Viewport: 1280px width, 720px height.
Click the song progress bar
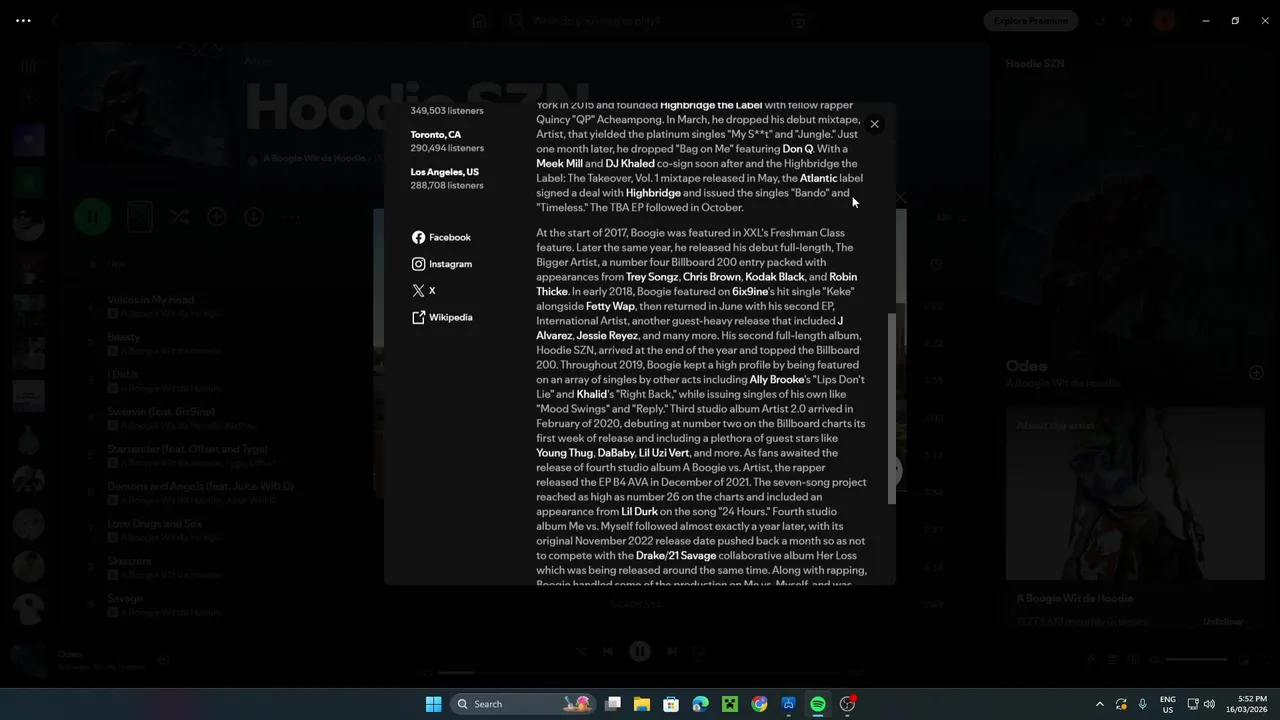[x=640, y=673]
